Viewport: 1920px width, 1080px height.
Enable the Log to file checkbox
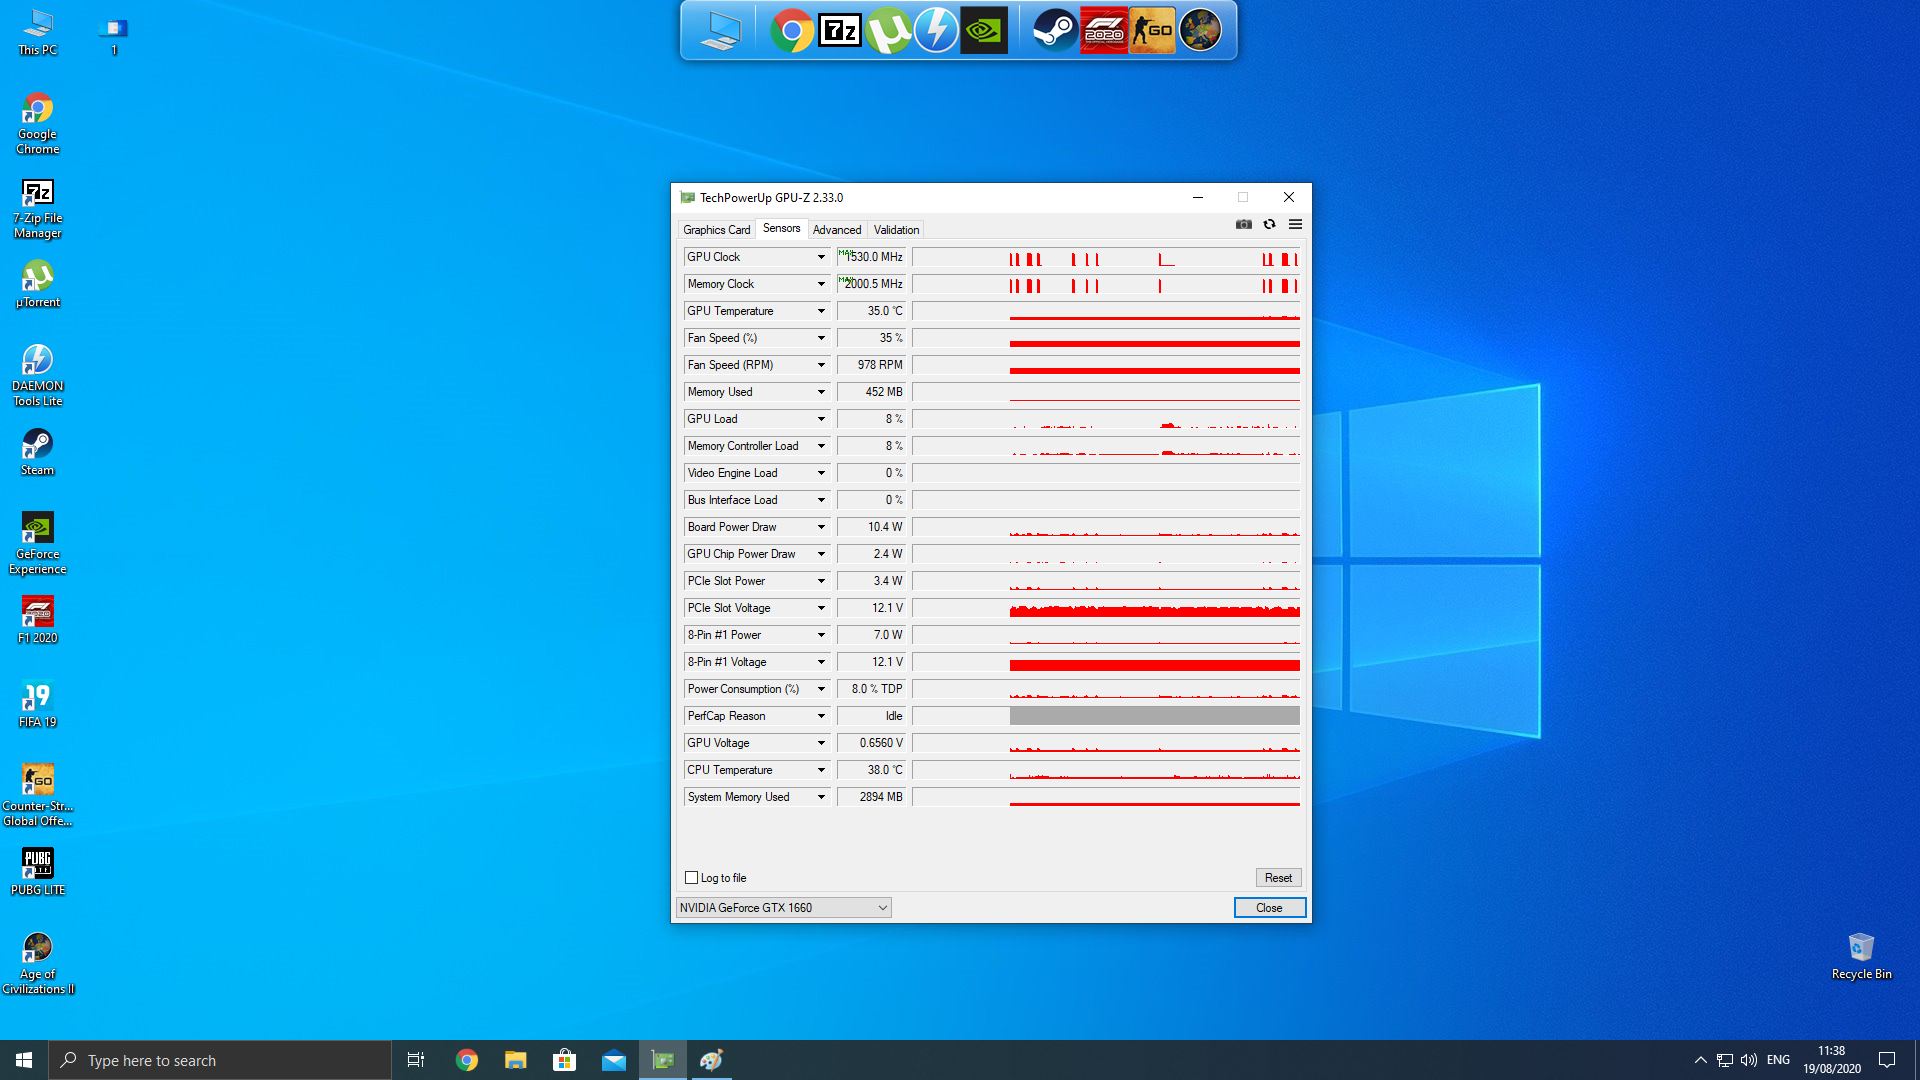click(x=691, y=878)
